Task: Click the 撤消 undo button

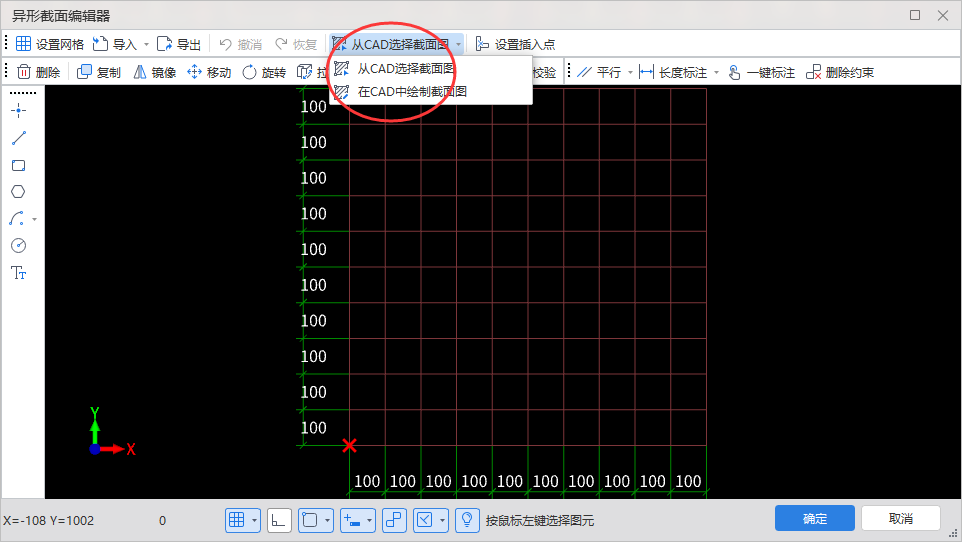Action: pyautogui.click(x=240, y=44)
